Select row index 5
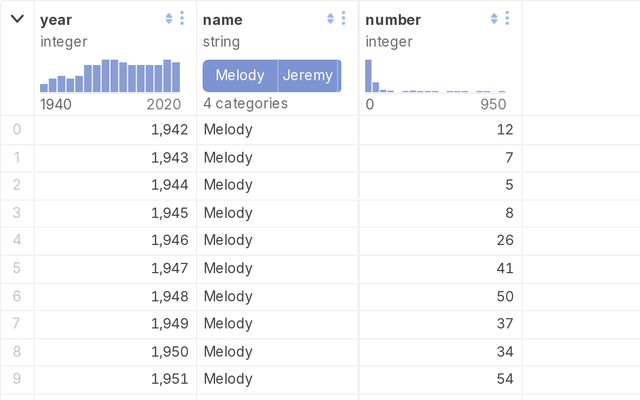Screen dimensions: 640x400 coord(16,268)
